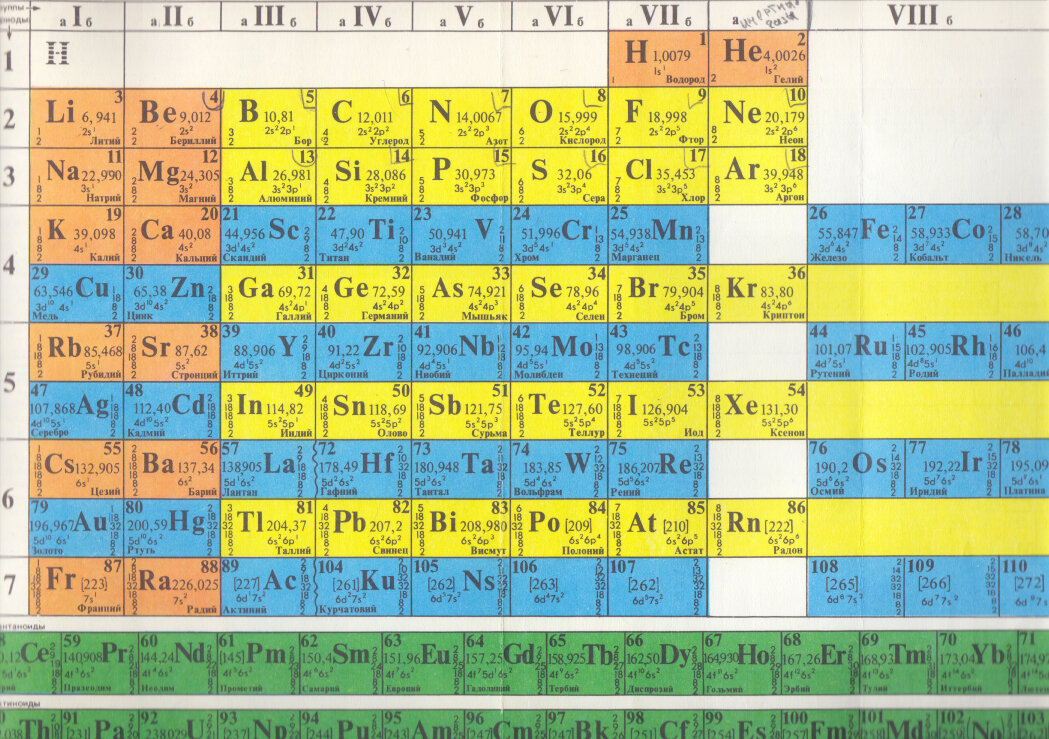The width and height of the screenshot is (1049, 739).
Task: Select the Gallium Ga 69,72 cell
Action: pyautogui.click(x=268, y=294)
